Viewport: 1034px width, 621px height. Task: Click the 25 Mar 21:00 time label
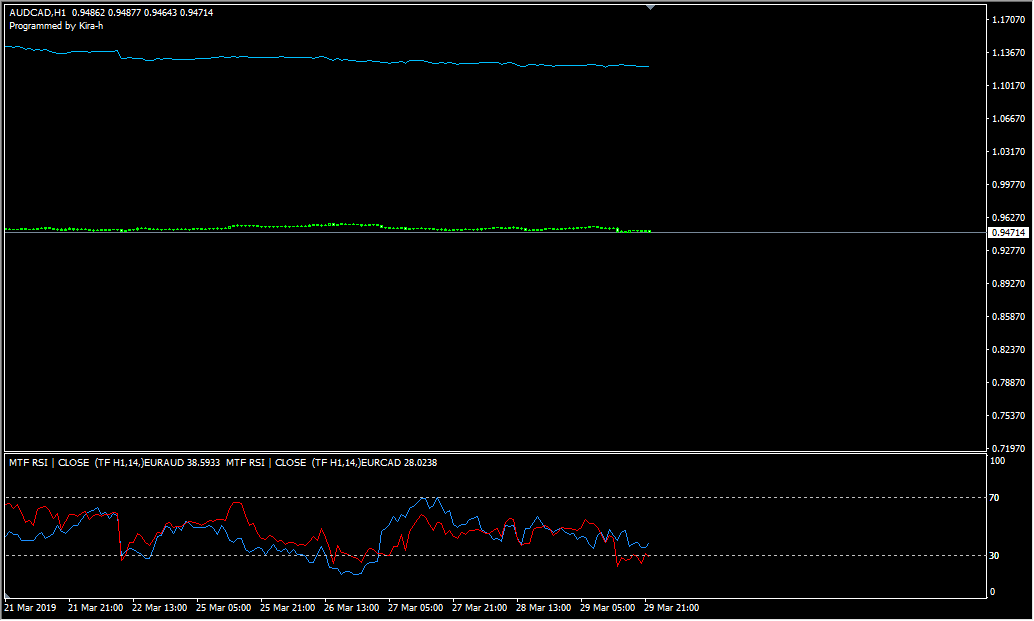(288, 608)
